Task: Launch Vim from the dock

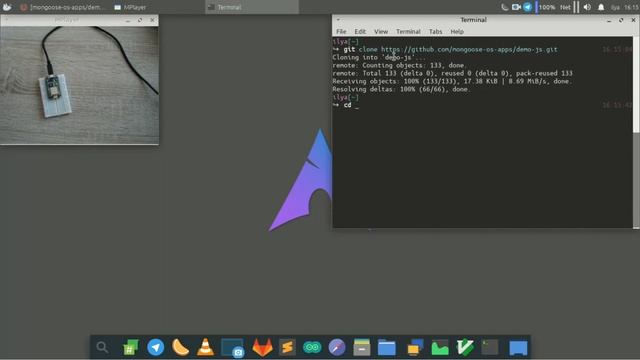Action: [x=465, y=347]
